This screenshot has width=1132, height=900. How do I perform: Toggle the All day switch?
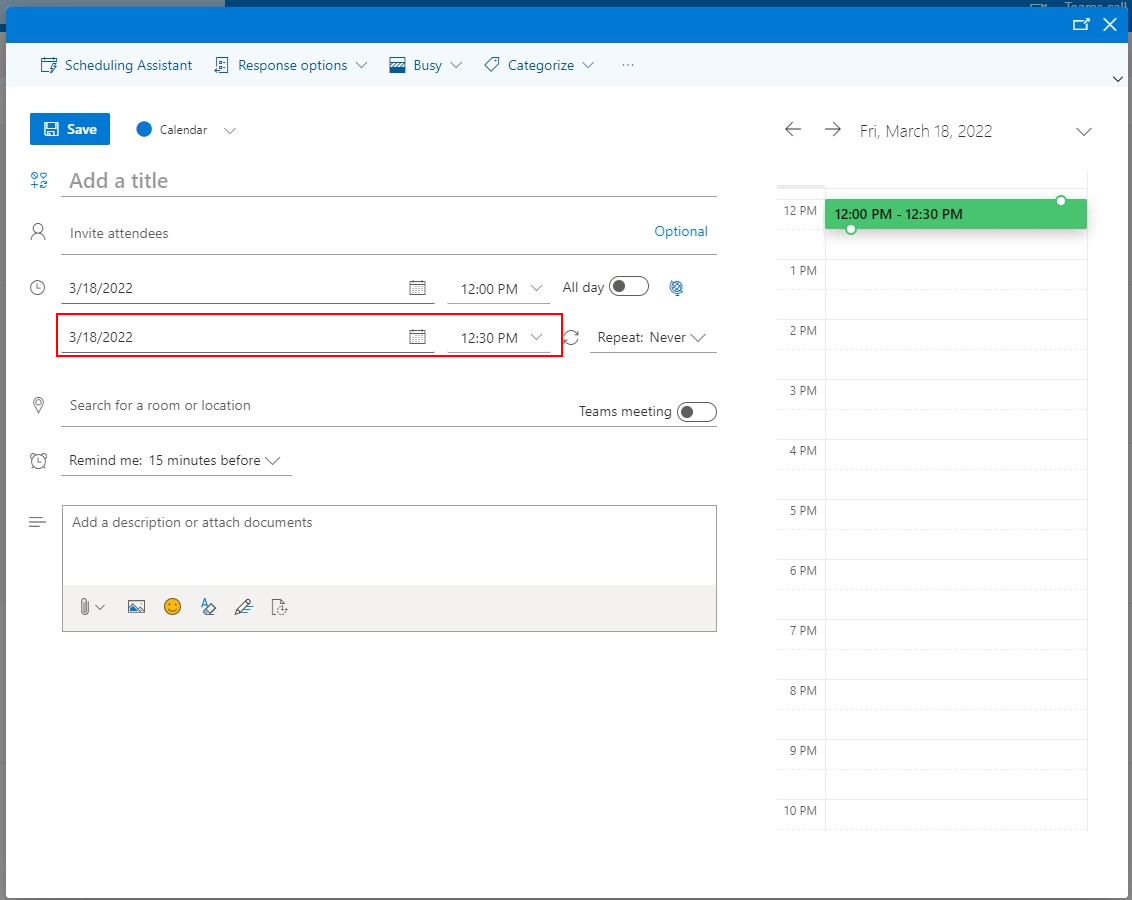click(x=629, y=287)
